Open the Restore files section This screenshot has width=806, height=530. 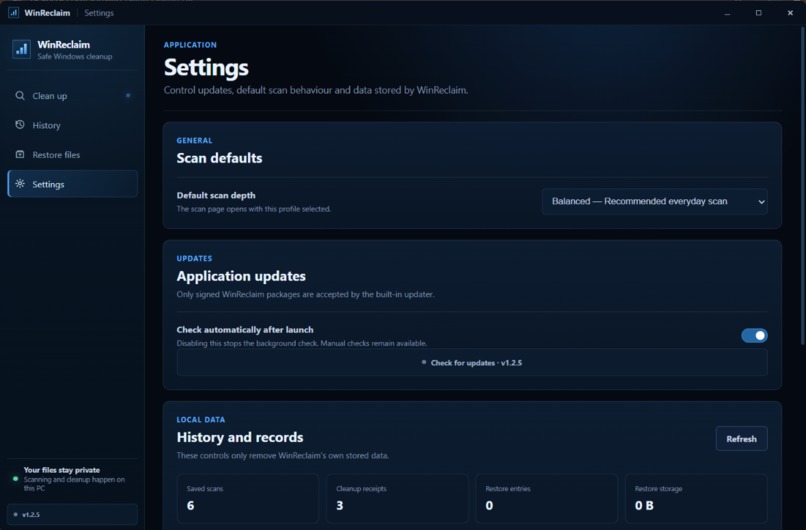tap(72, 154)
